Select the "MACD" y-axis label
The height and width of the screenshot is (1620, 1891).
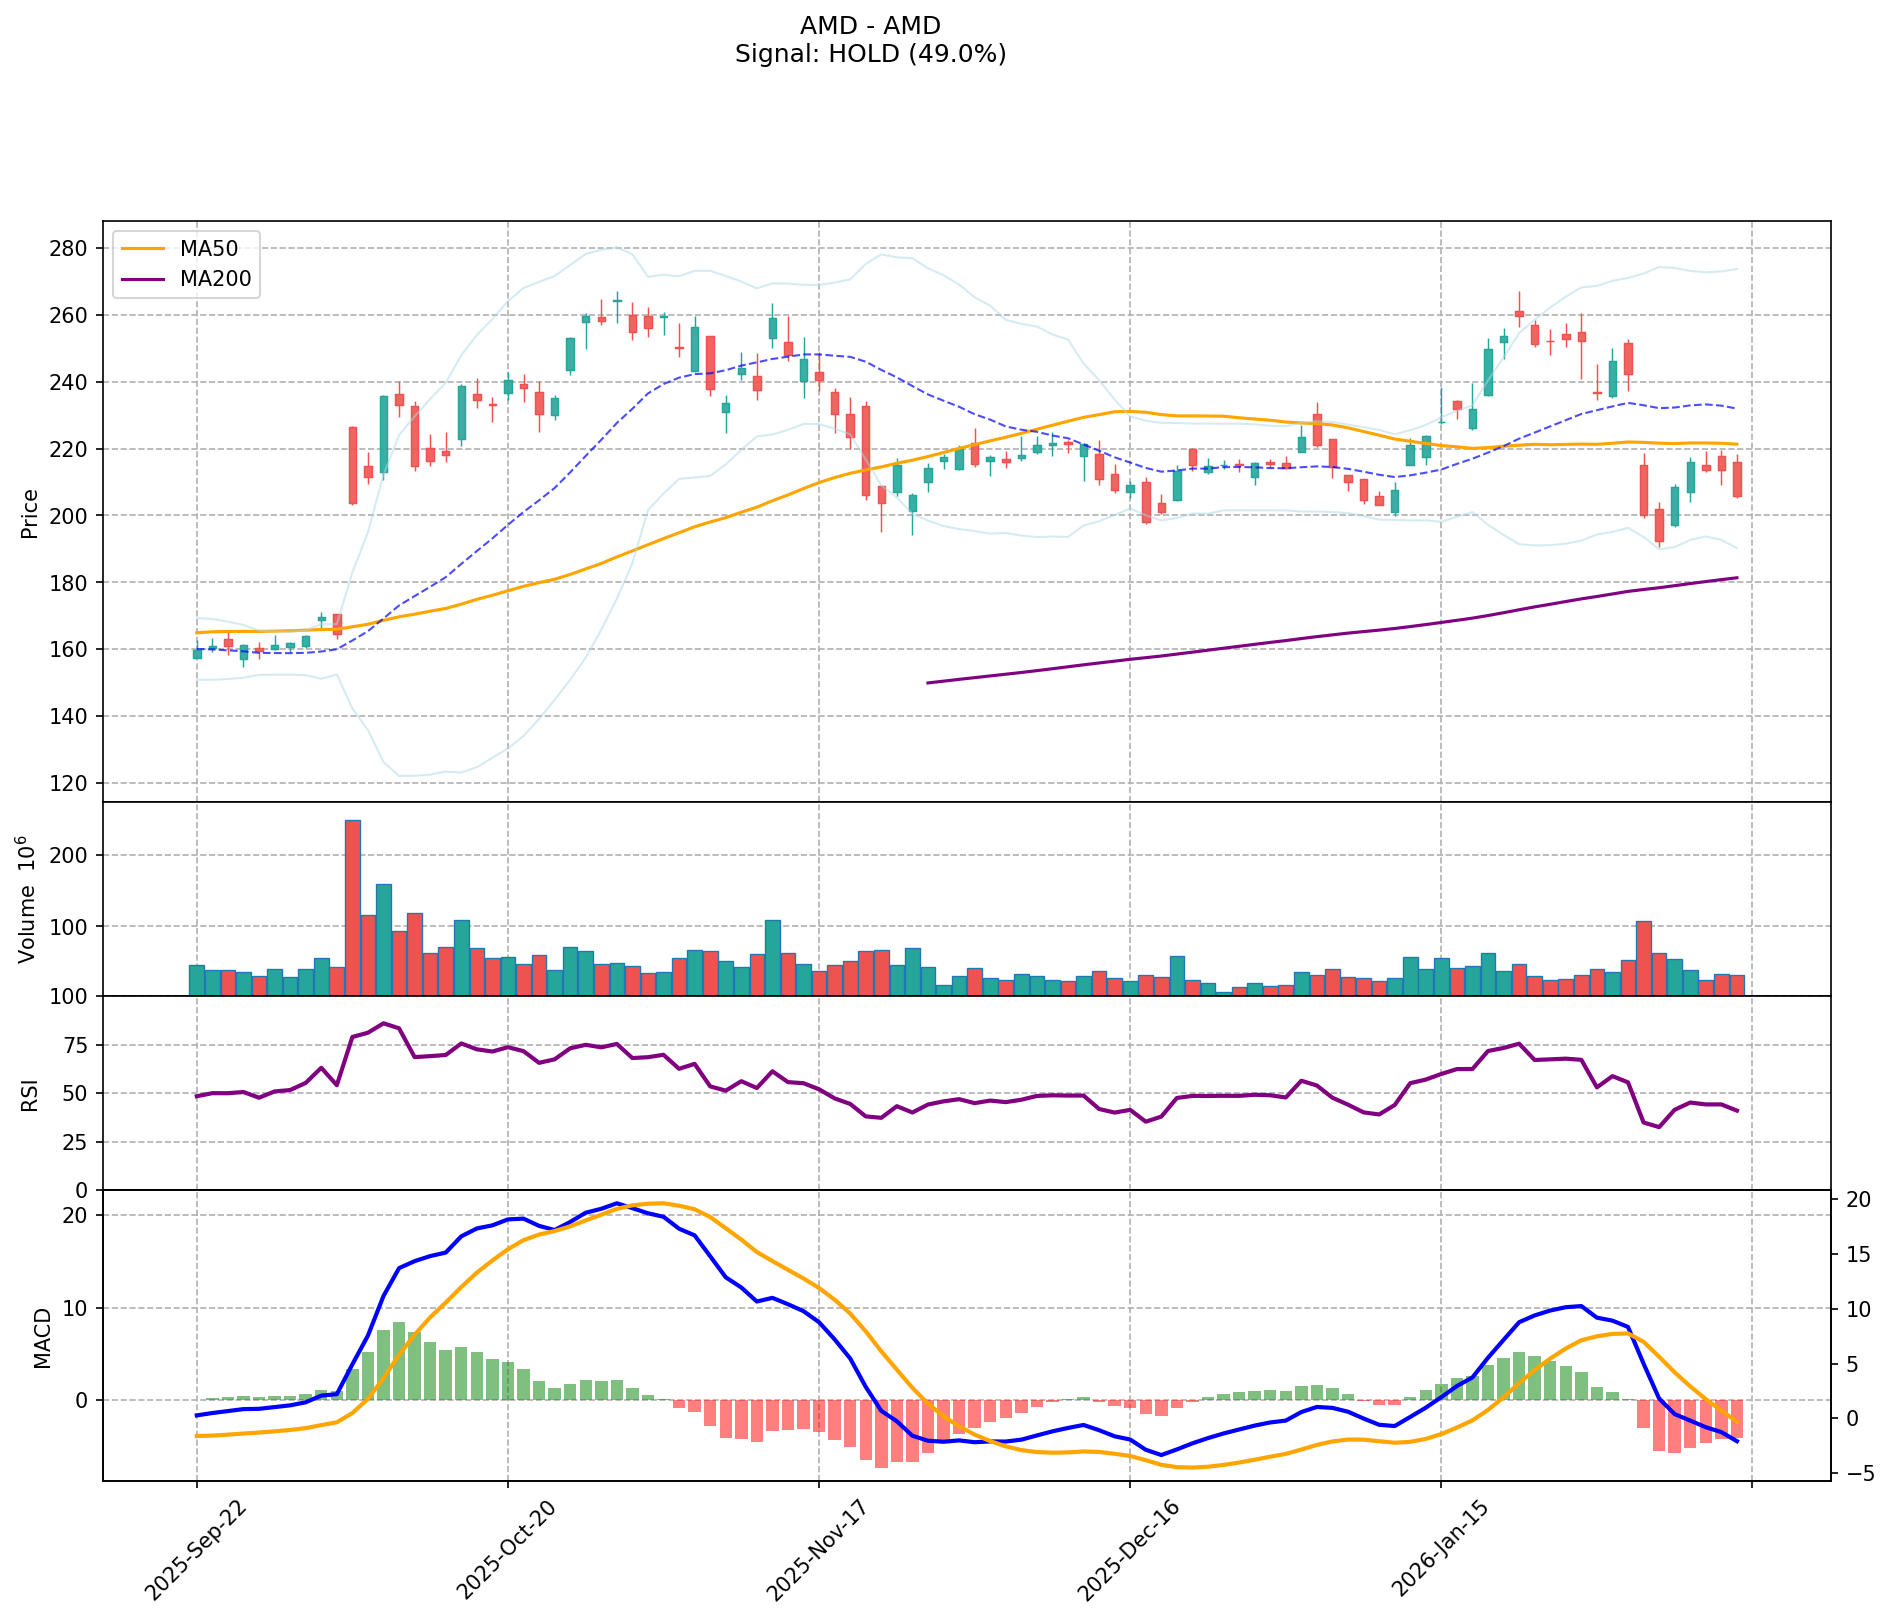coord(42,1337)
